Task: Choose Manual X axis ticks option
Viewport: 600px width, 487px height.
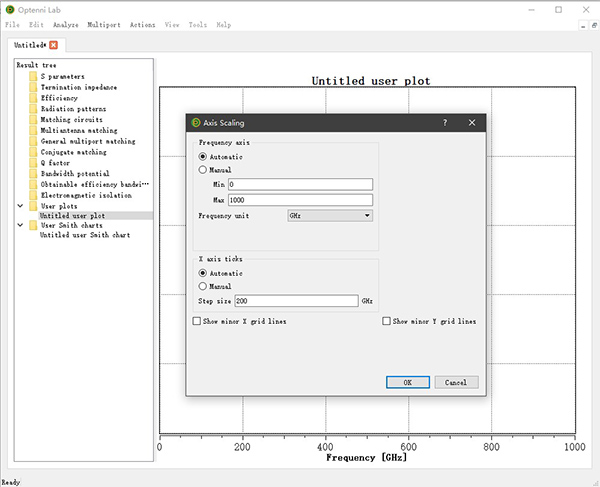Action: click(x=204, y=286)
